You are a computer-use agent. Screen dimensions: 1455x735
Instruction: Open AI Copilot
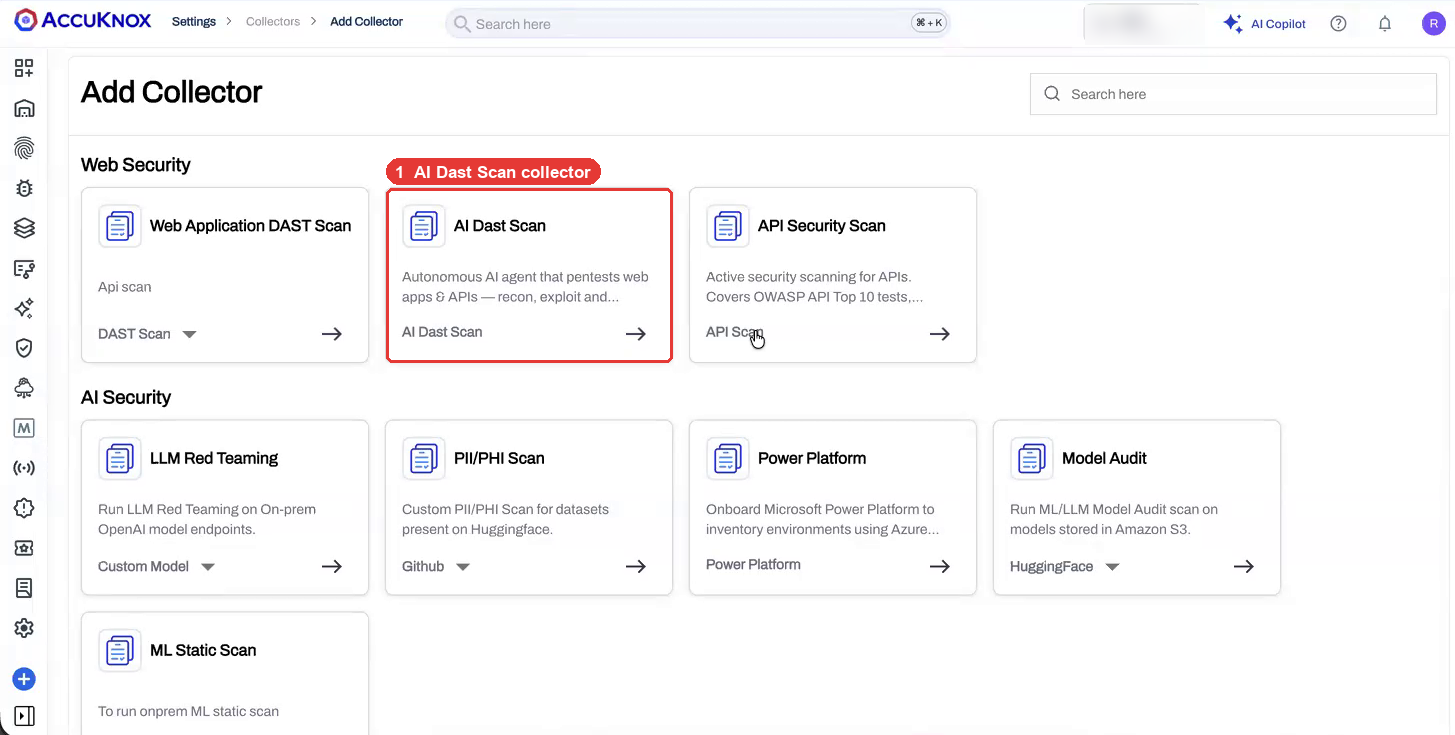[1264, 24]
